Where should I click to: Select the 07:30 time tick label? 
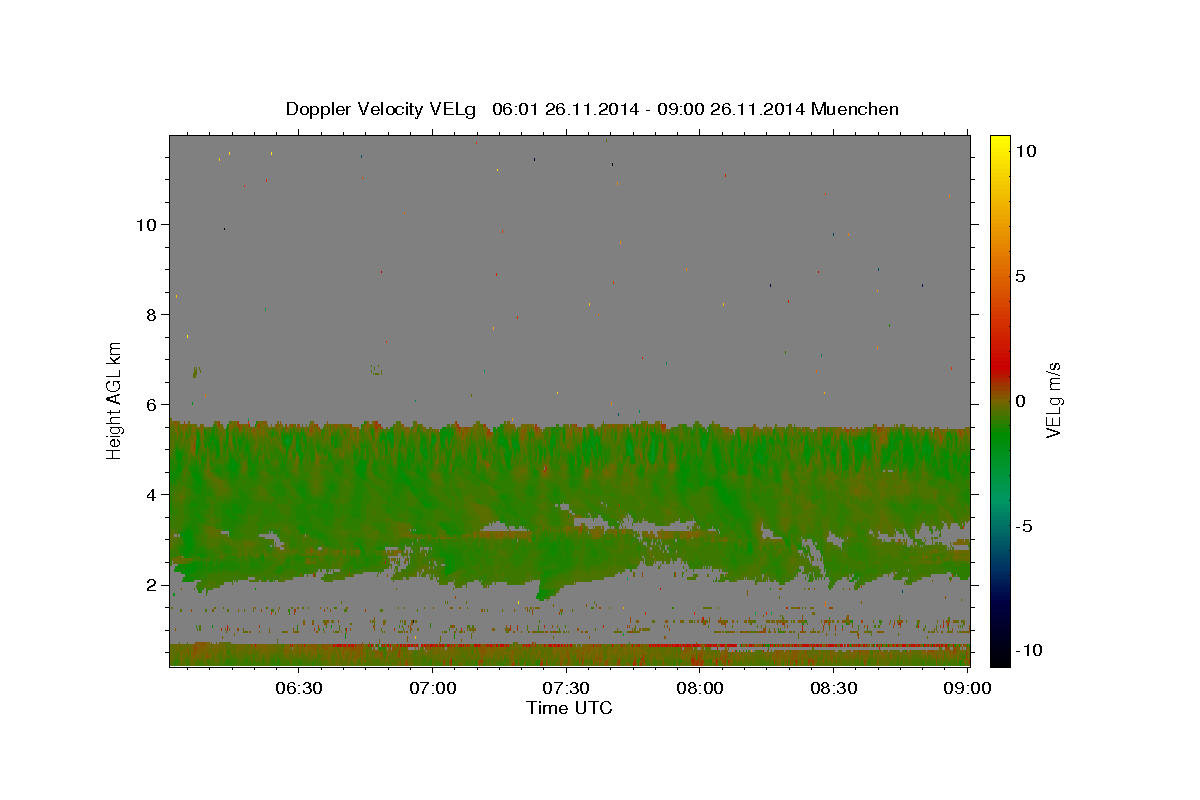pos(567,688)
